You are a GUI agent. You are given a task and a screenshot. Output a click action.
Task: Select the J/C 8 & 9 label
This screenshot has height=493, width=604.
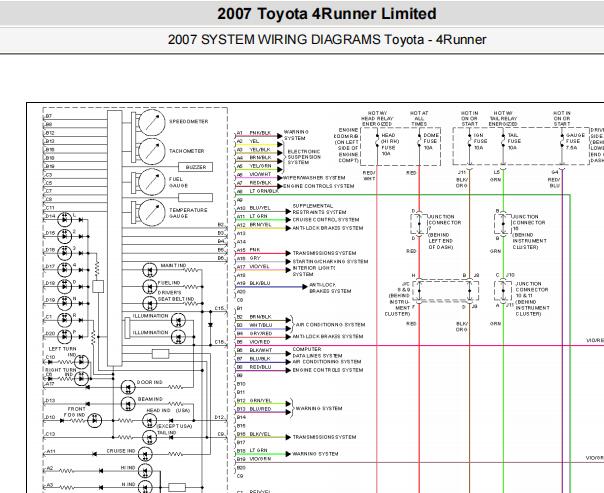click(x=399, y=299)
